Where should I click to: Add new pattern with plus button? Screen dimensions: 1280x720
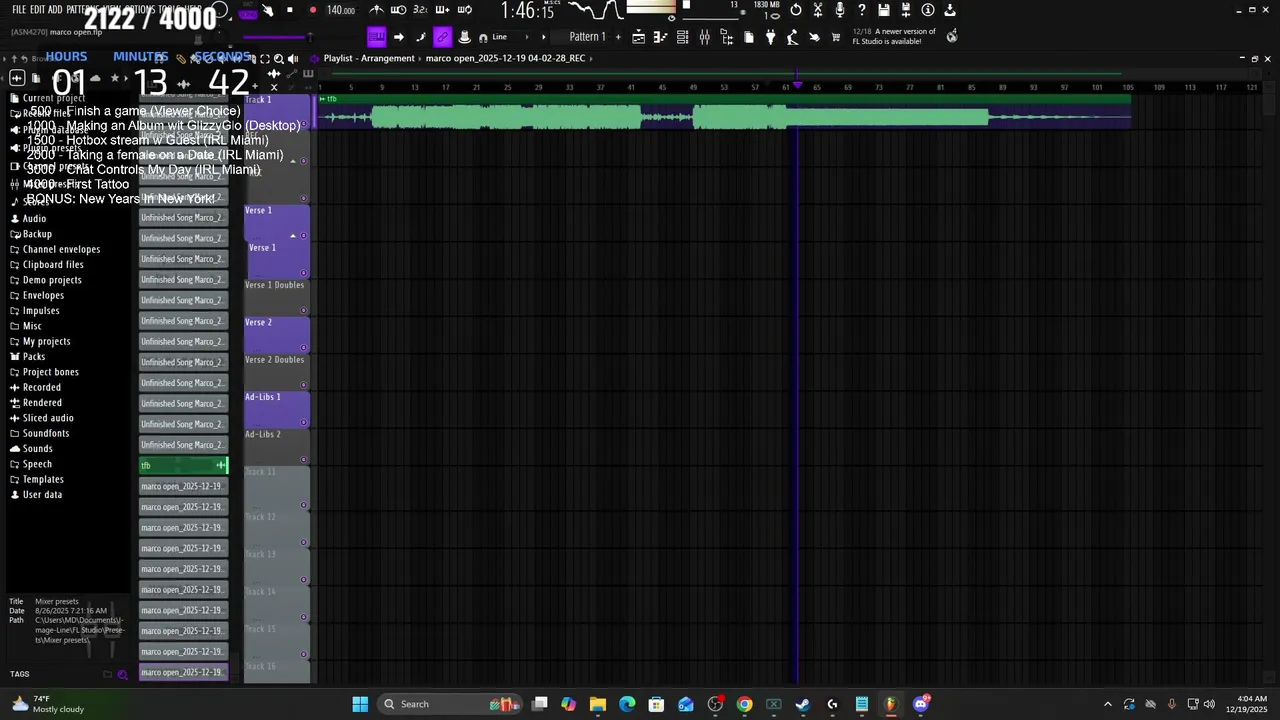pos(618,37)
